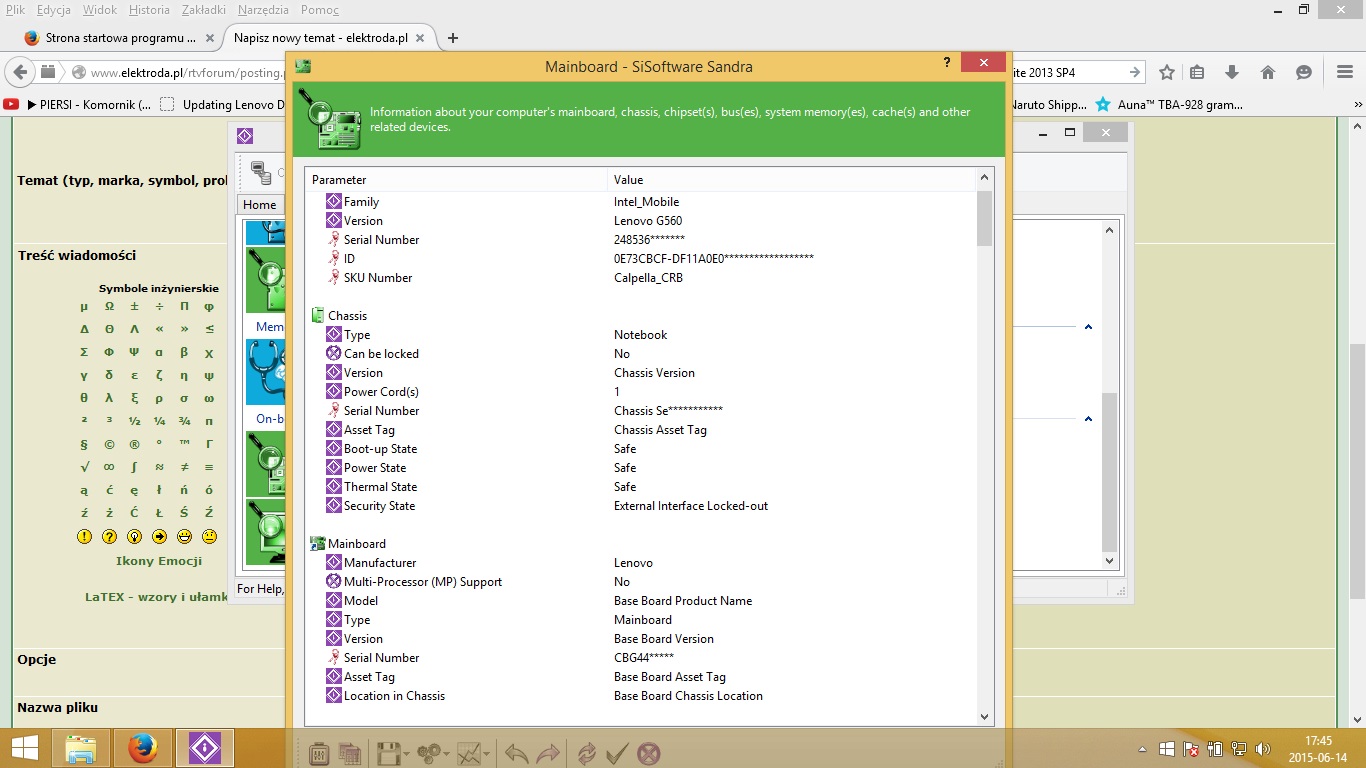The height and width of the screenshot is (768, 1366).
Task: Open Firefox from the Windows taskbar
Action: [x=143, y=748]
